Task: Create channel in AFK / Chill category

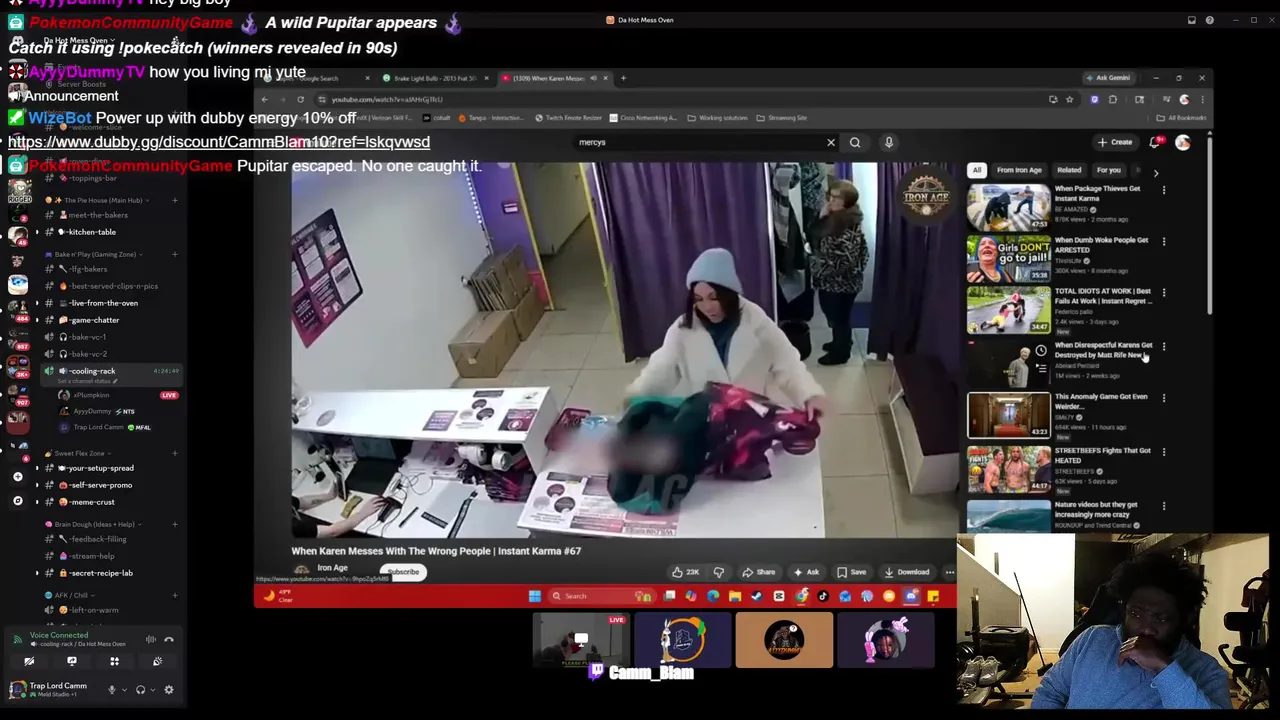Action: point(174,595)
